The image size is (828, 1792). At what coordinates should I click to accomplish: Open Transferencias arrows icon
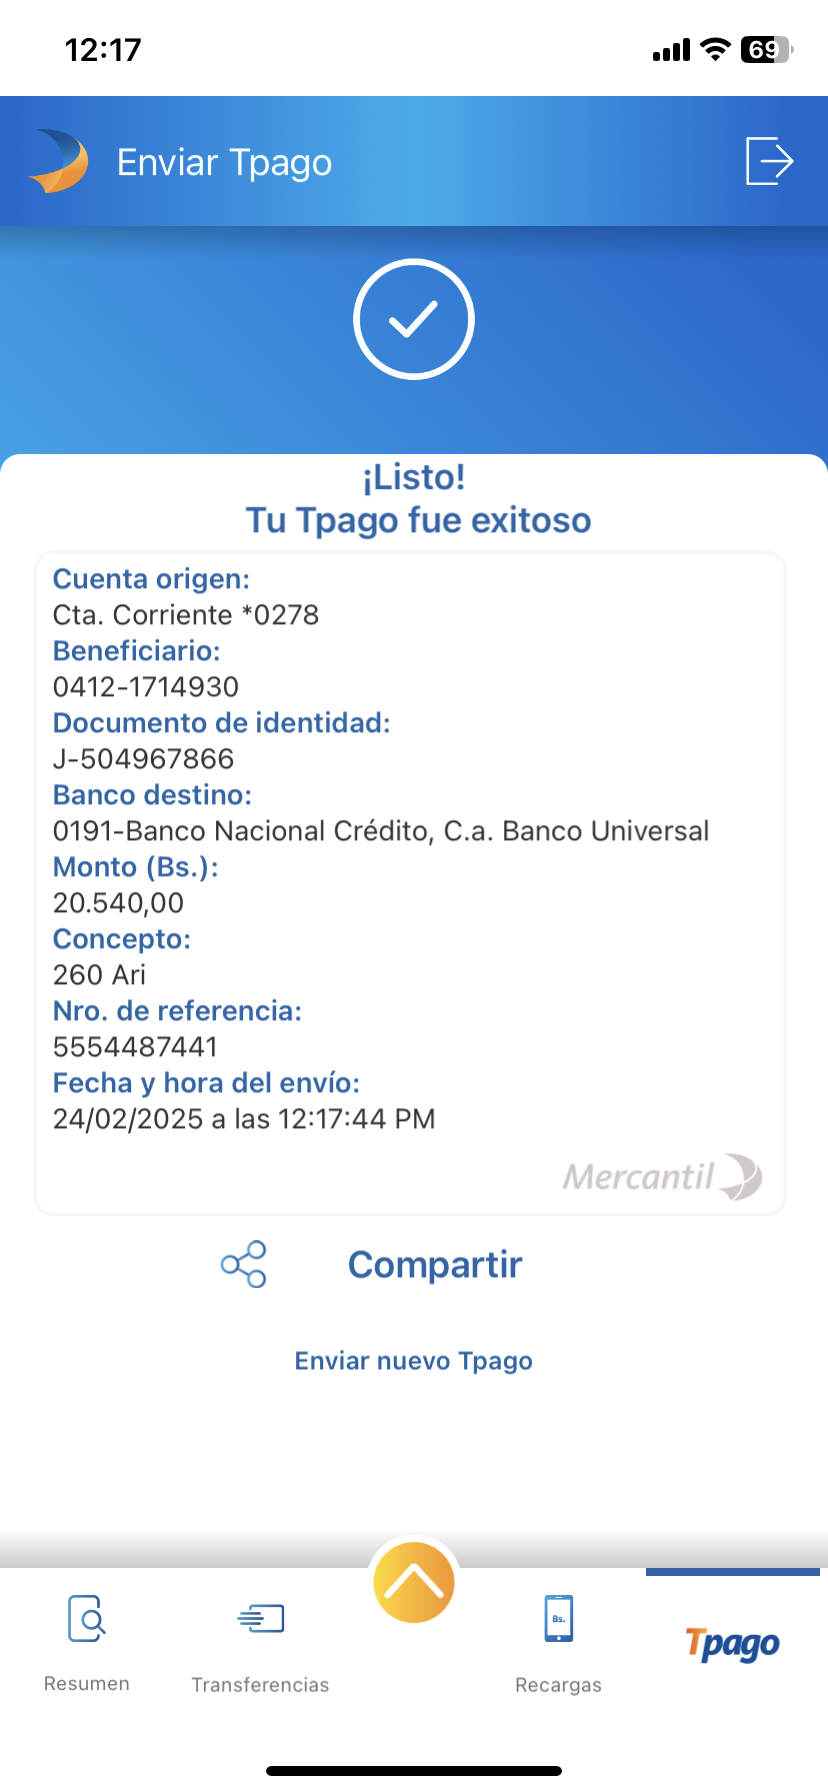[261, 1618]
